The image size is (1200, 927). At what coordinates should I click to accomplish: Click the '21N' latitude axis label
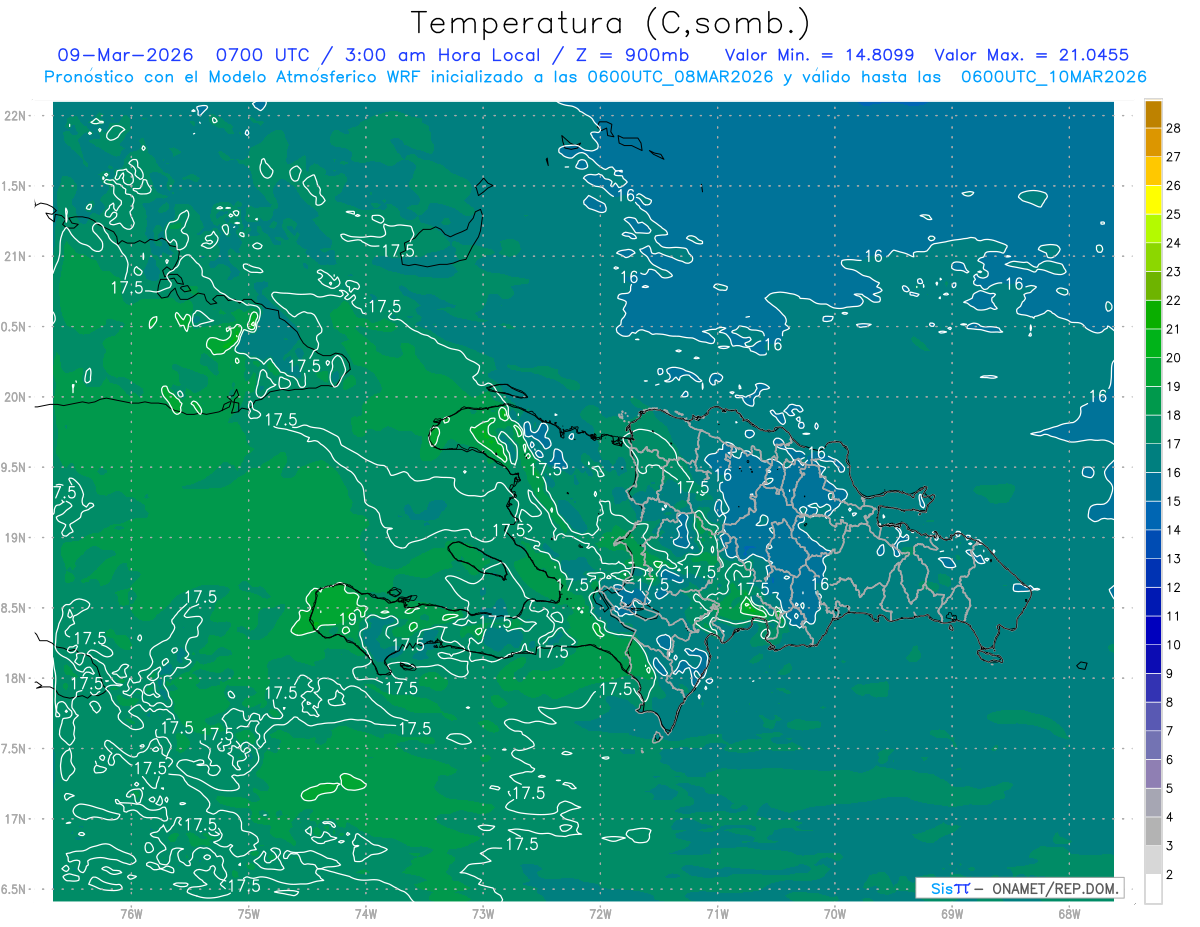click(x=14, y=256)
